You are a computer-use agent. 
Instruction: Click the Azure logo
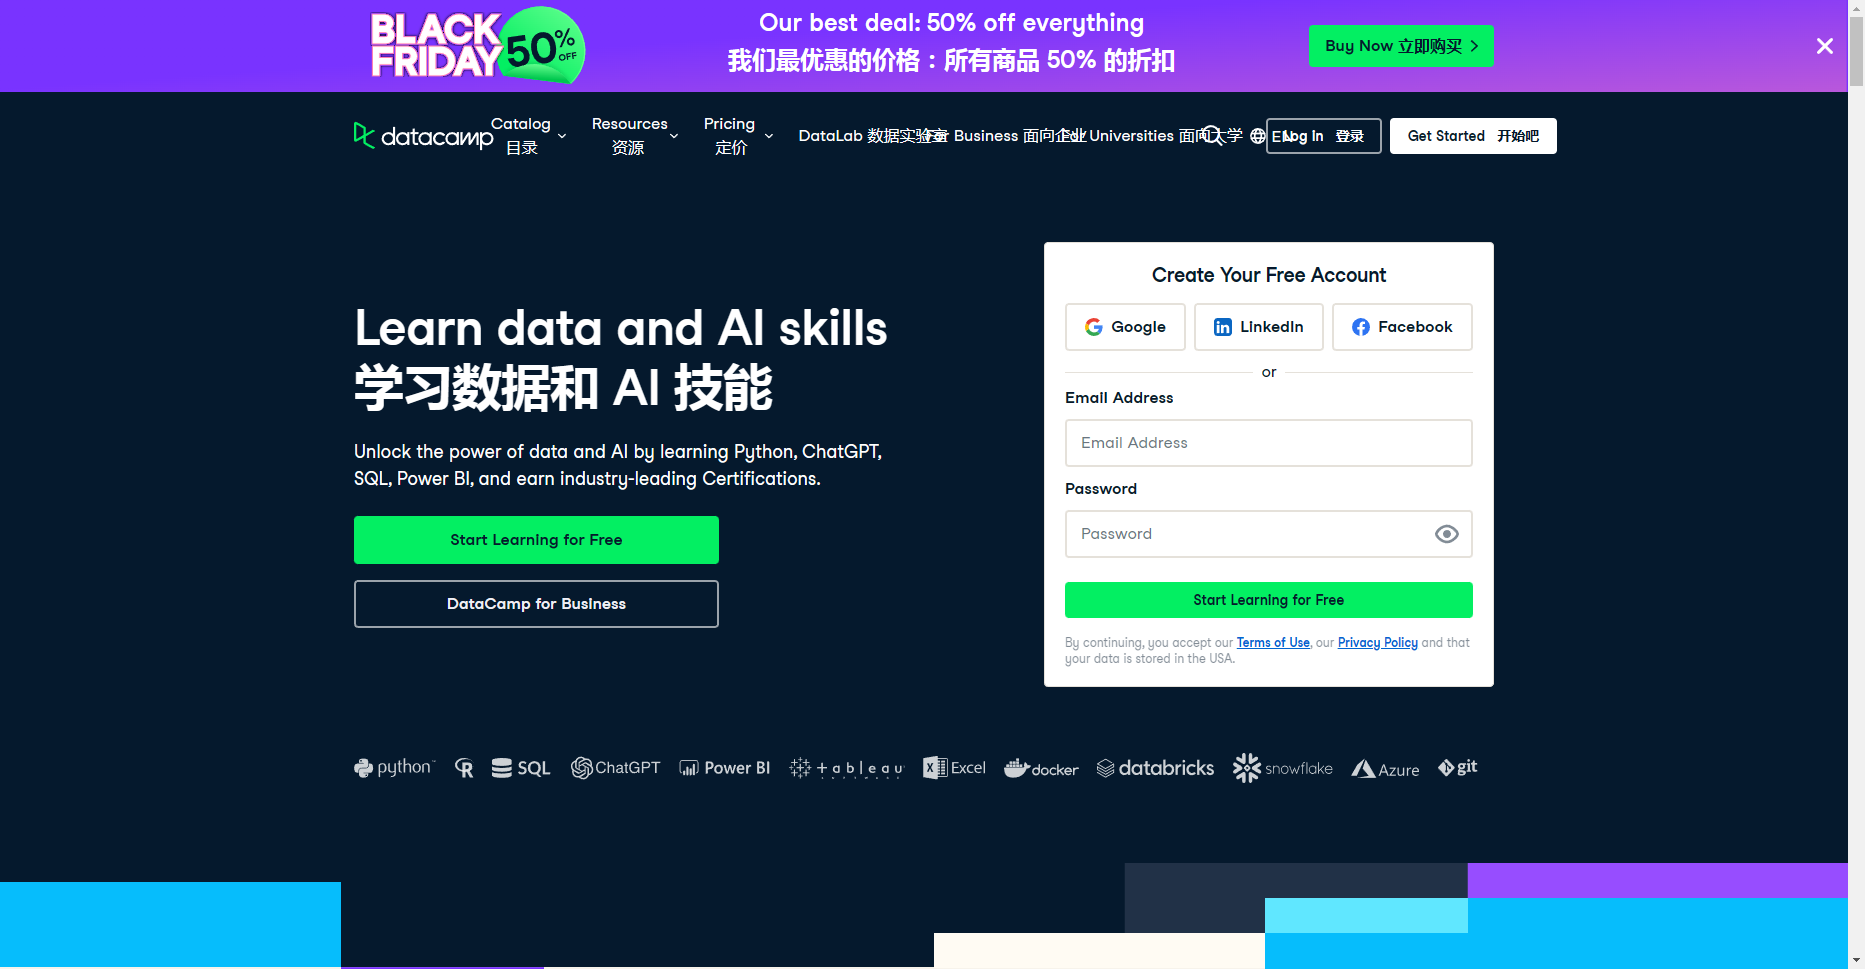(x=1385, y=769)
